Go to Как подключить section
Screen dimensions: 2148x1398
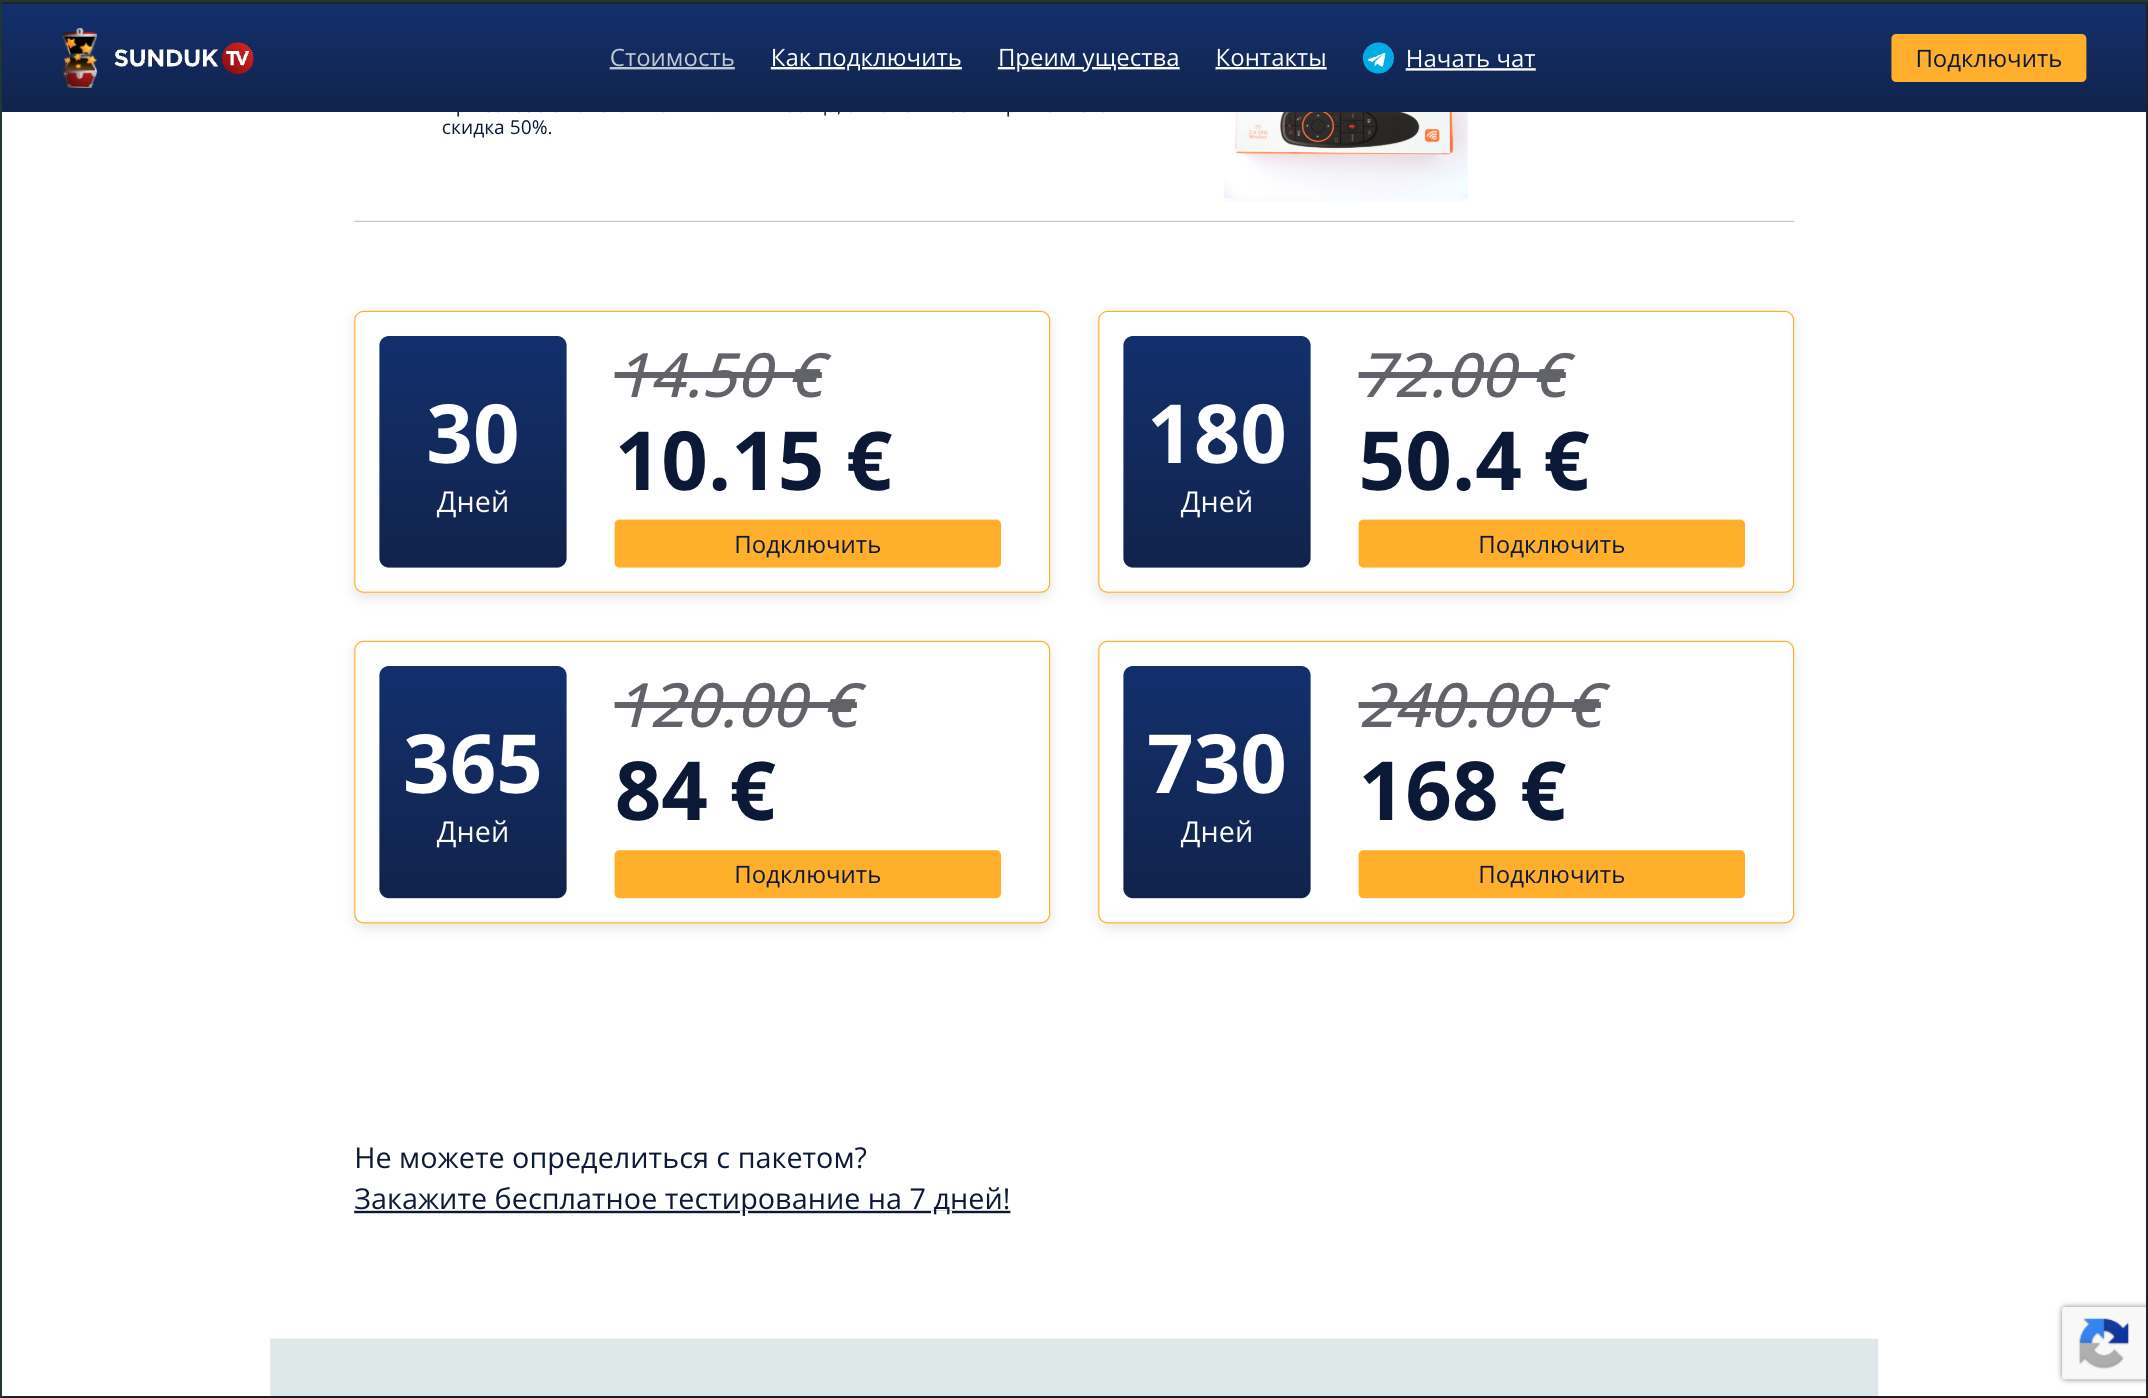[x=866, y=58]
